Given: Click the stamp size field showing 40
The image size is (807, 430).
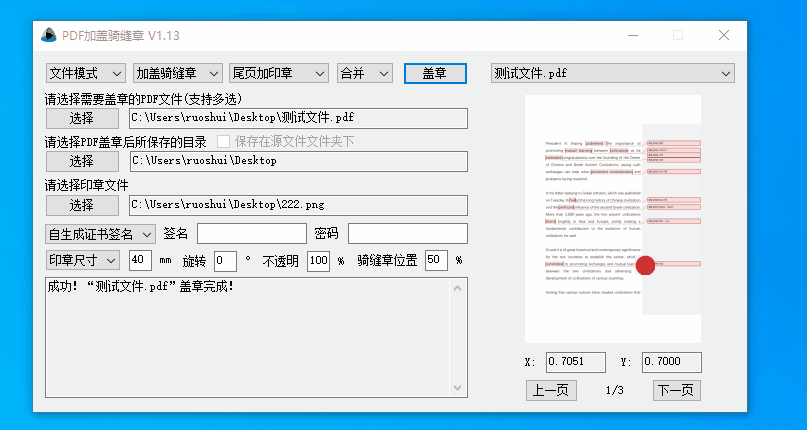Looking at the screenshot, I should [x=141, y=261].
